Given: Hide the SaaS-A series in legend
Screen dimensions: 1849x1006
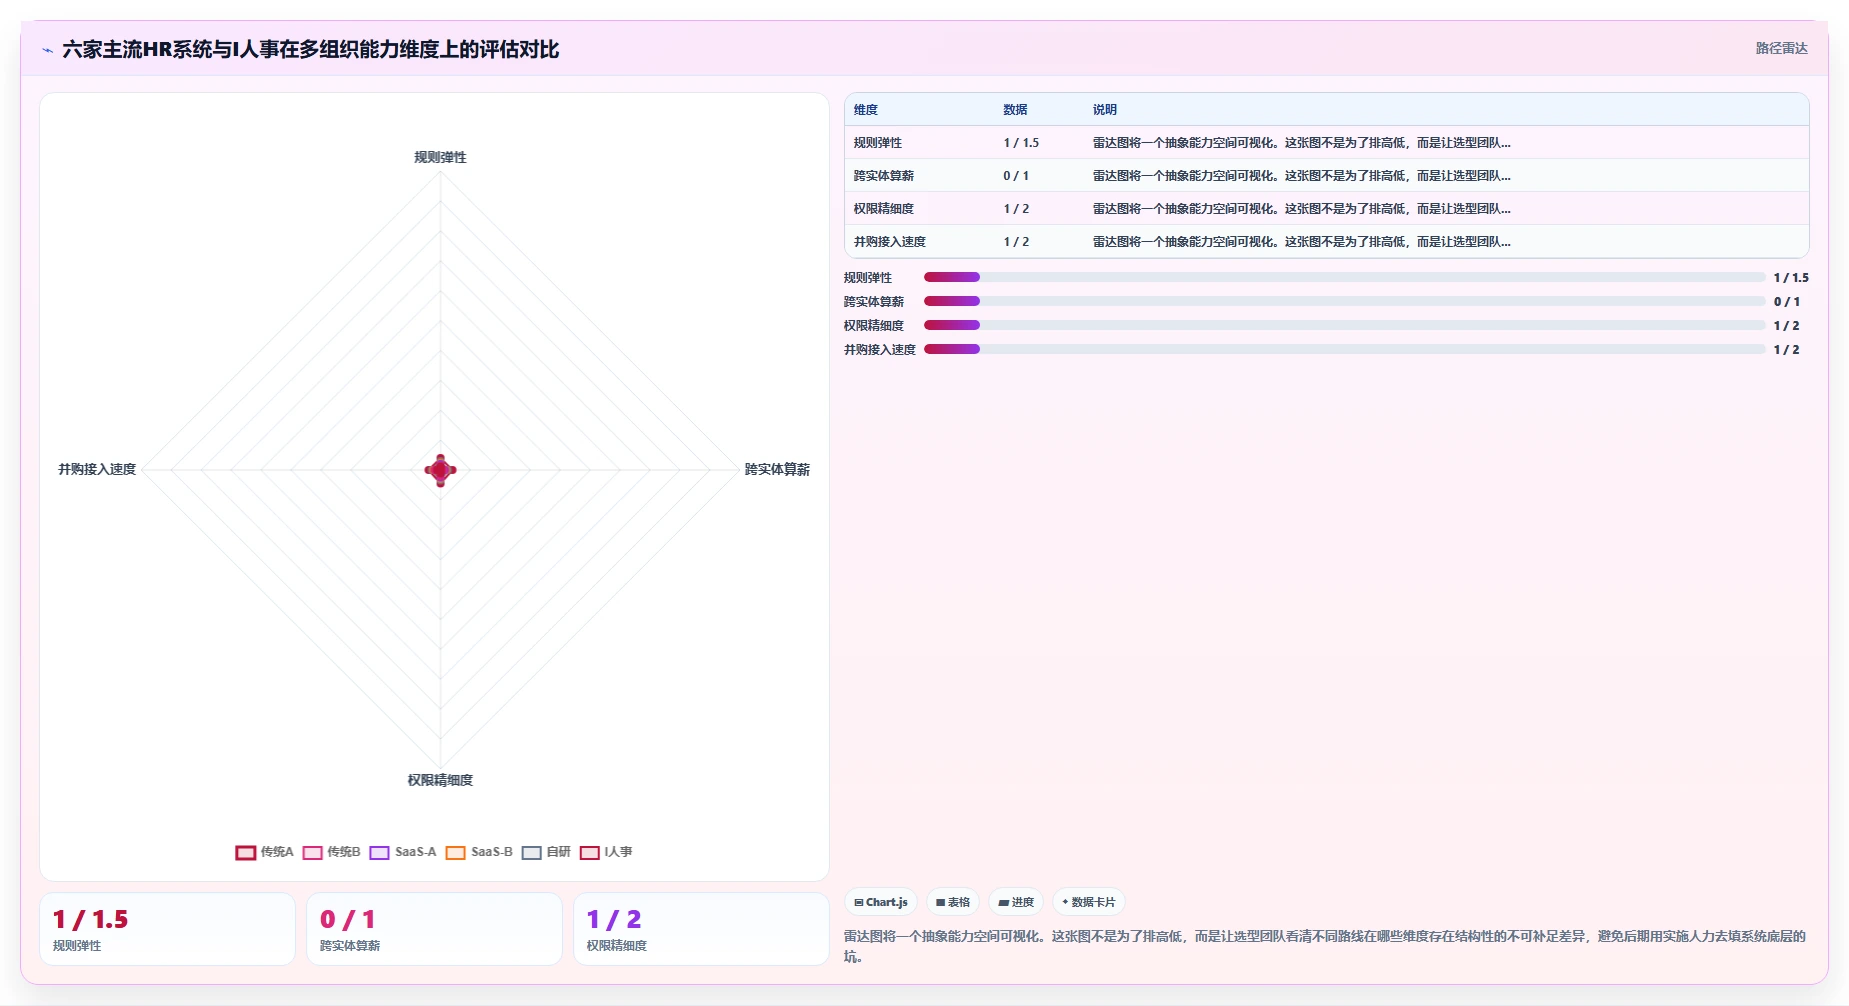Looking at the screenshot, I should [x=403, y=852].
